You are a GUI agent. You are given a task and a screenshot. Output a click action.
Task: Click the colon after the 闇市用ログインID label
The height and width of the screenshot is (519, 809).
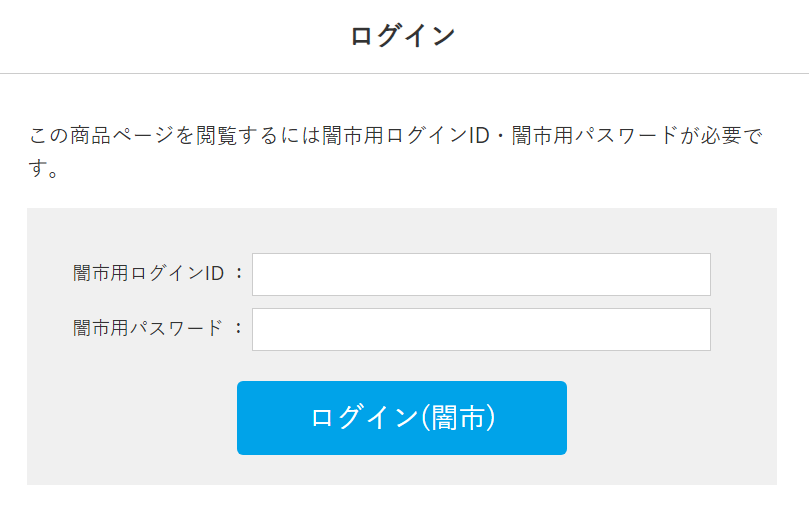(x=238, y=274)
